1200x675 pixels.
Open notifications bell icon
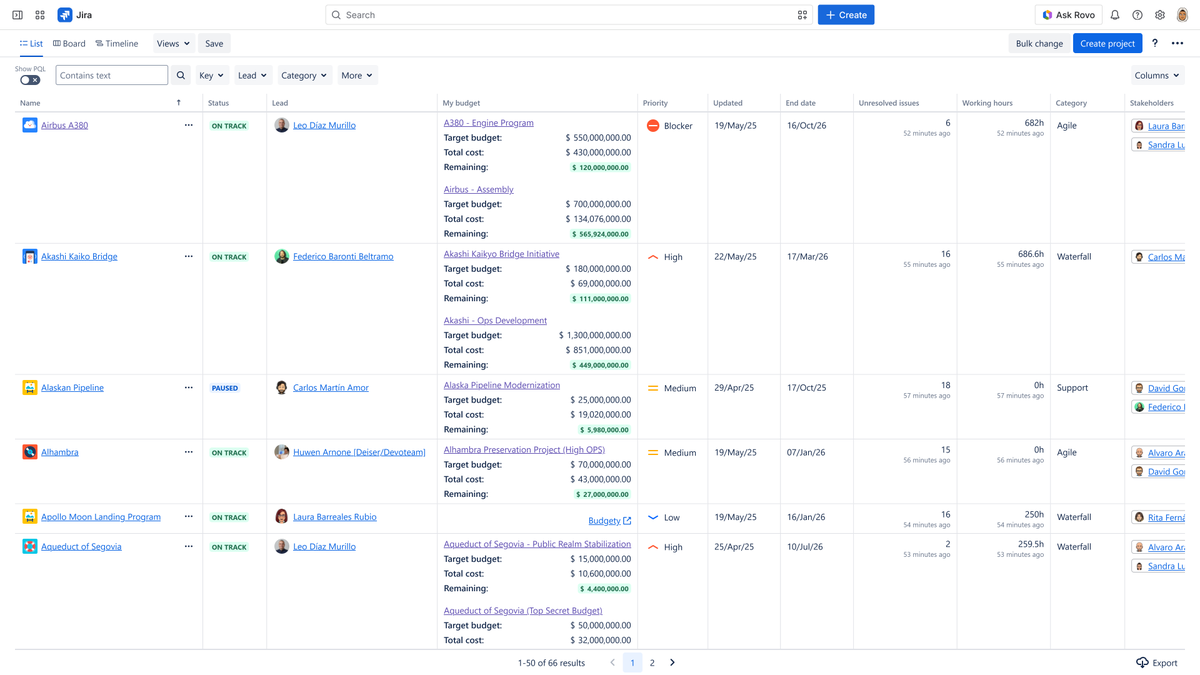click(x=1115, y=15)
